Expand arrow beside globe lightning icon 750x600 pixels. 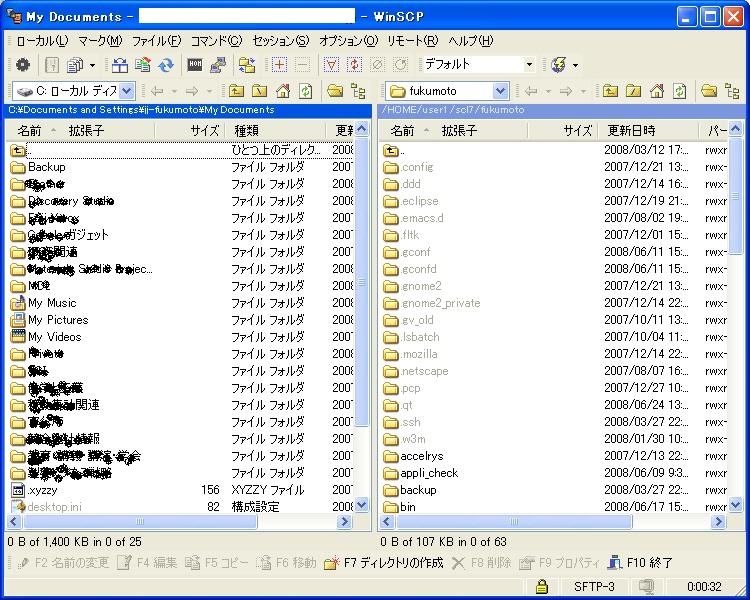pyautogui.click(x=575, y=65)
